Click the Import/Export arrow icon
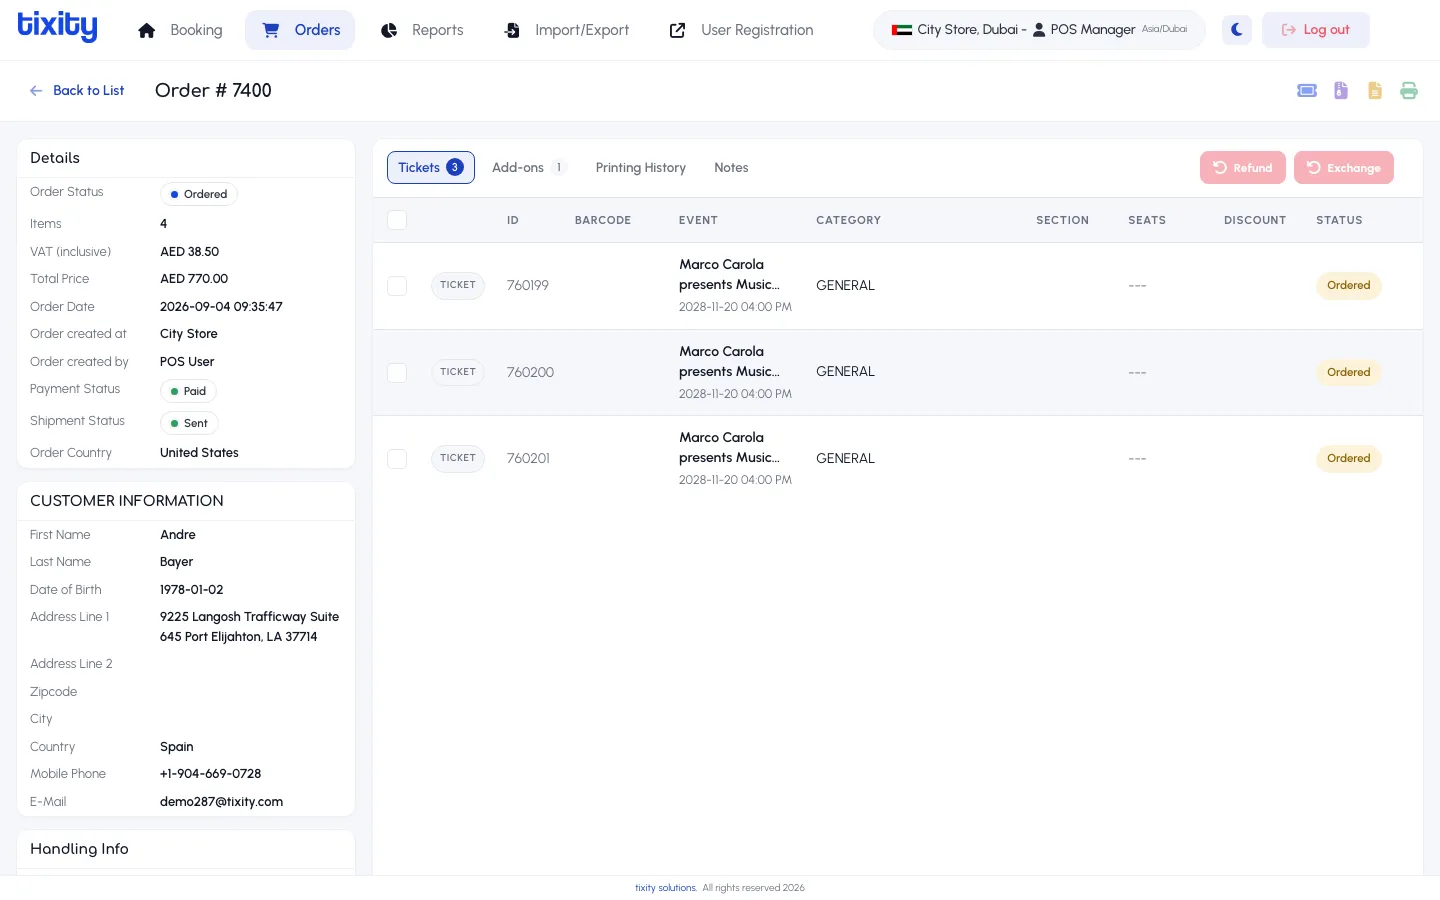Viewport: 1440px width, 900px height. pyautogui.click(x=512, y=30)
